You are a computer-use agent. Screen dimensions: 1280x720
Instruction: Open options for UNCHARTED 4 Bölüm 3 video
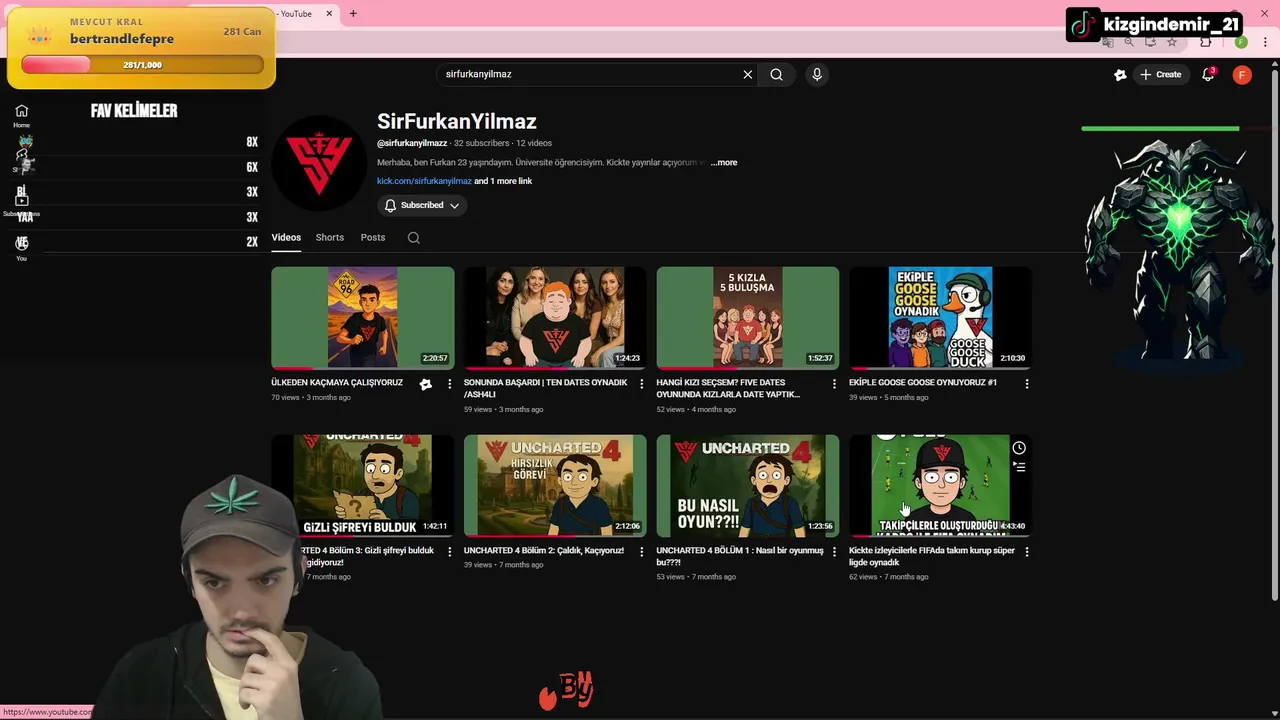[449, 552]
